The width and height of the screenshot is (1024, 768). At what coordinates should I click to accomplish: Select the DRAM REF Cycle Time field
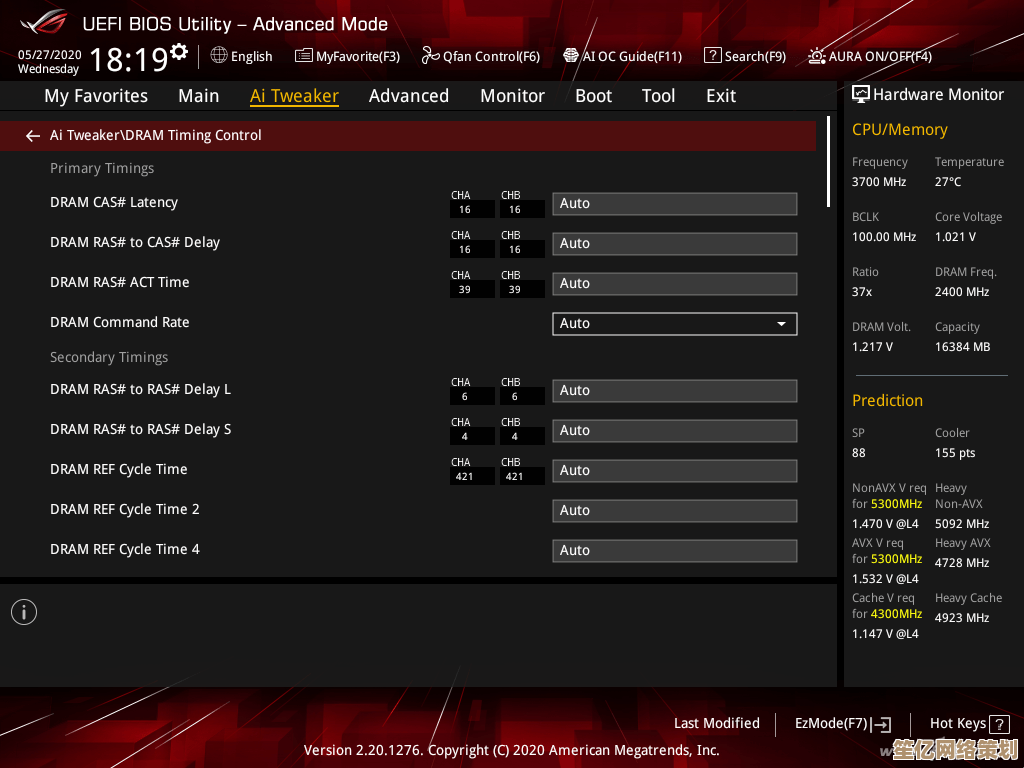pos(674,471)
